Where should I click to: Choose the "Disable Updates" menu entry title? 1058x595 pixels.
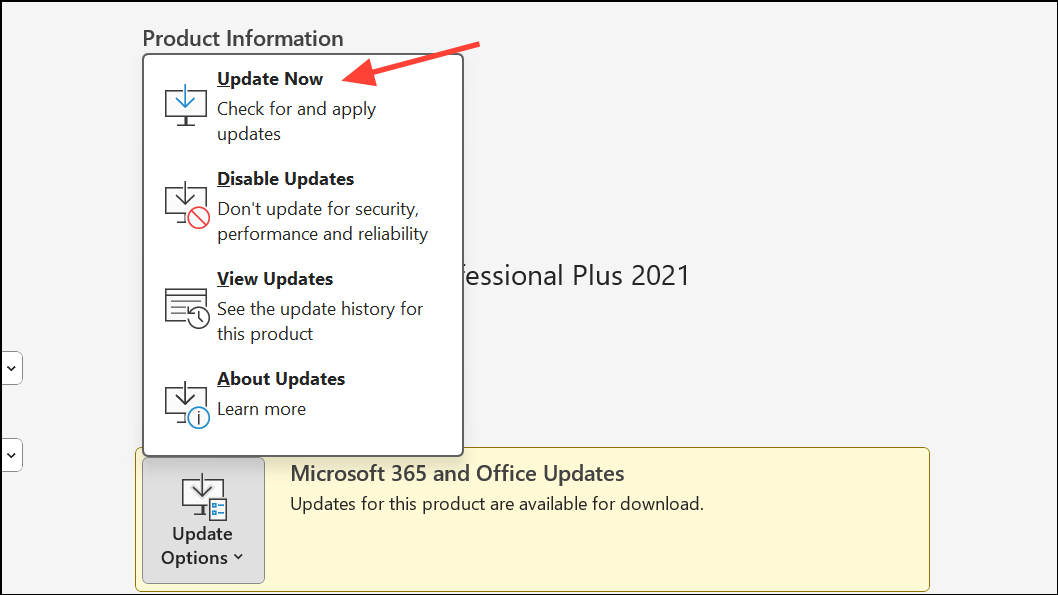click(285, 179)
